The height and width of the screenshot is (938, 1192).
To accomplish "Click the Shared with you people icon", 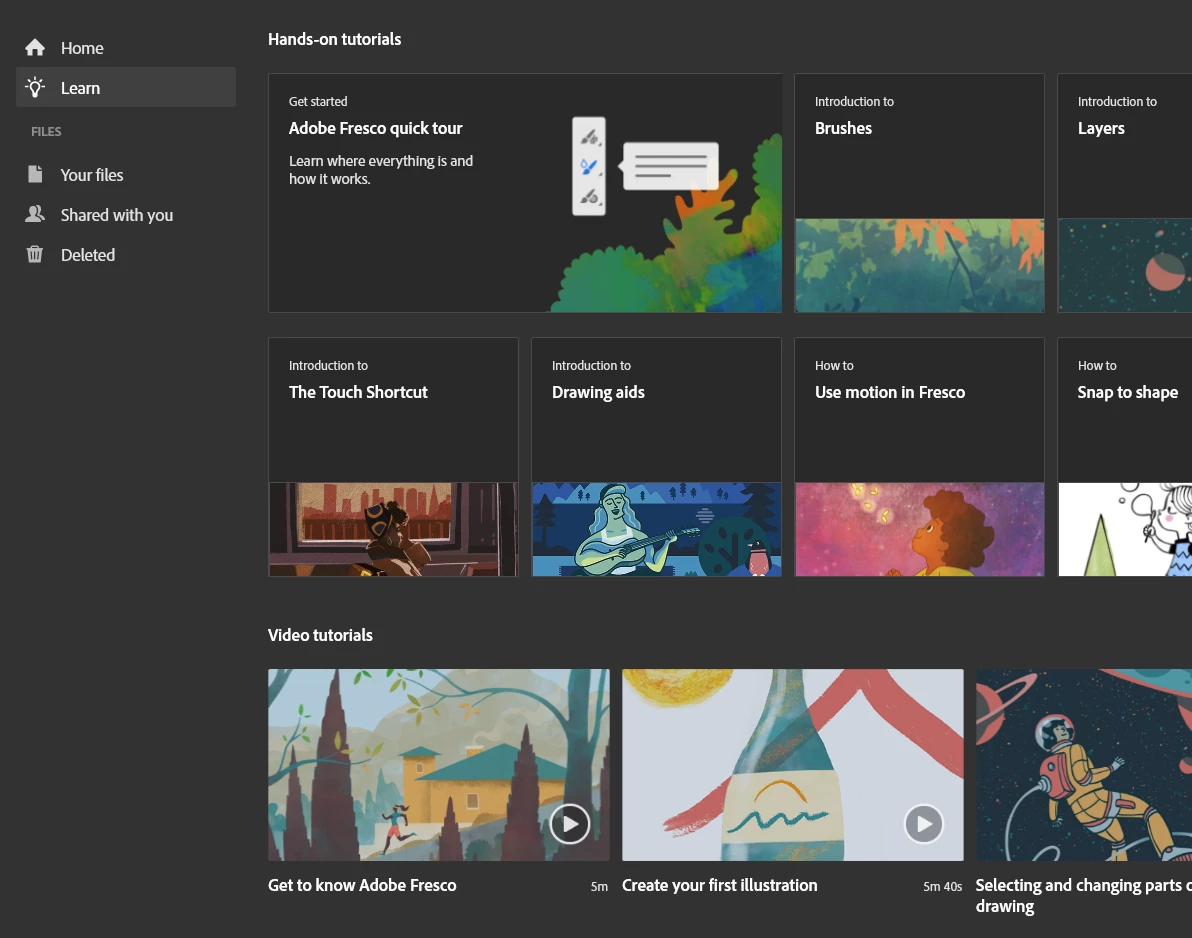I will (x=35, y=214).
